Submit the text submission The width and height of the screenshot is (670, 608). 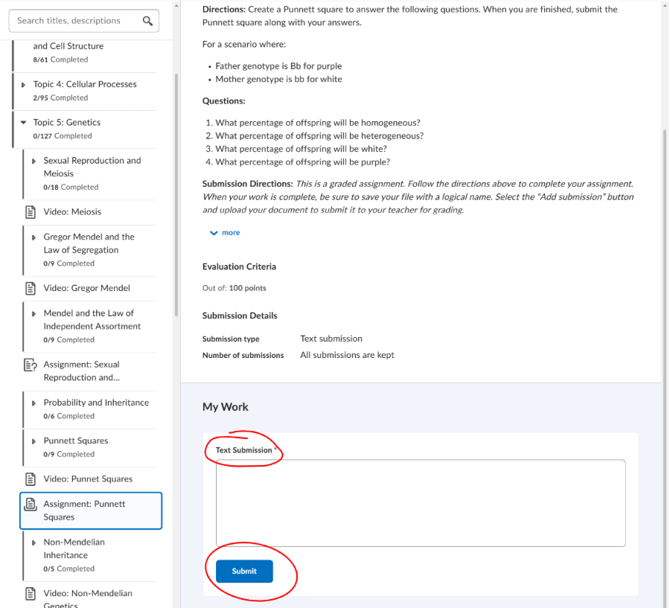[244, 571]
